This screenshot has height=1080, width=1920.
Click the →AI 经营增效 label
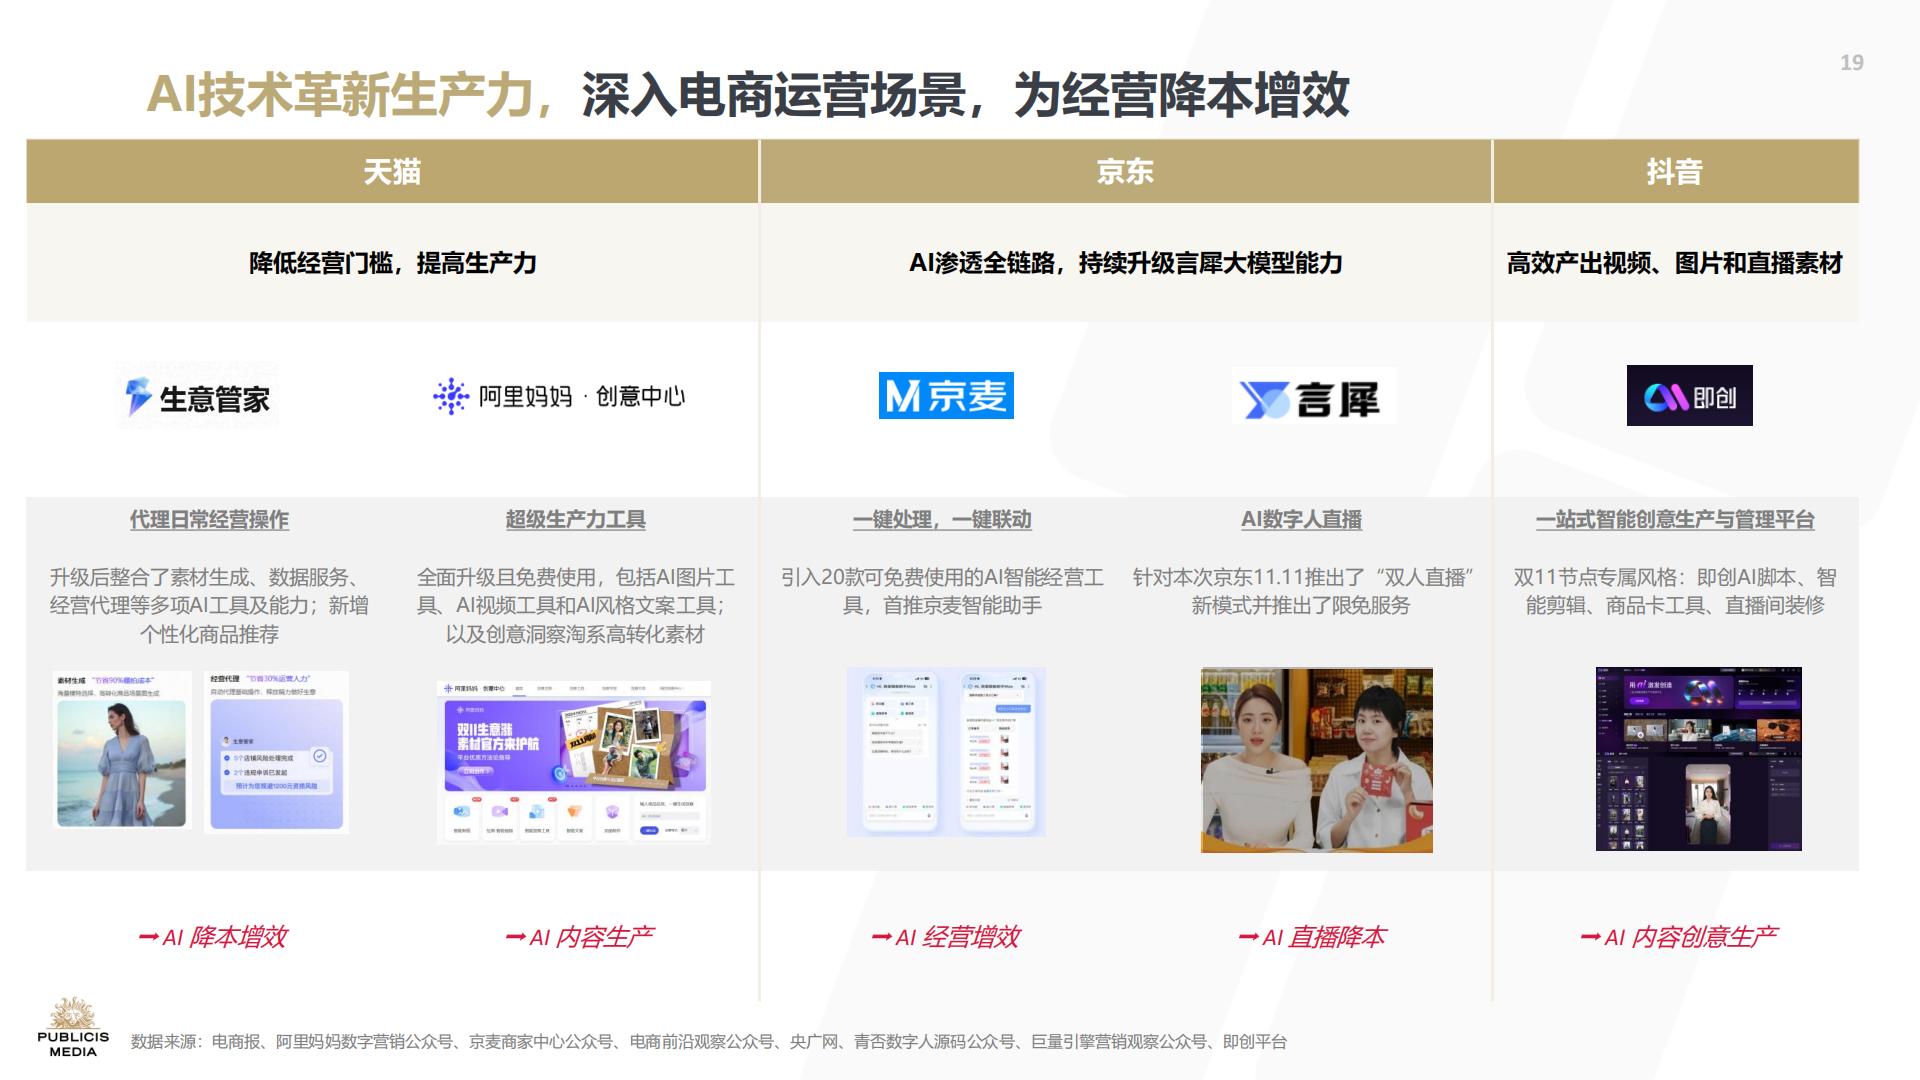pyautogui.click(x=945, y=937)
